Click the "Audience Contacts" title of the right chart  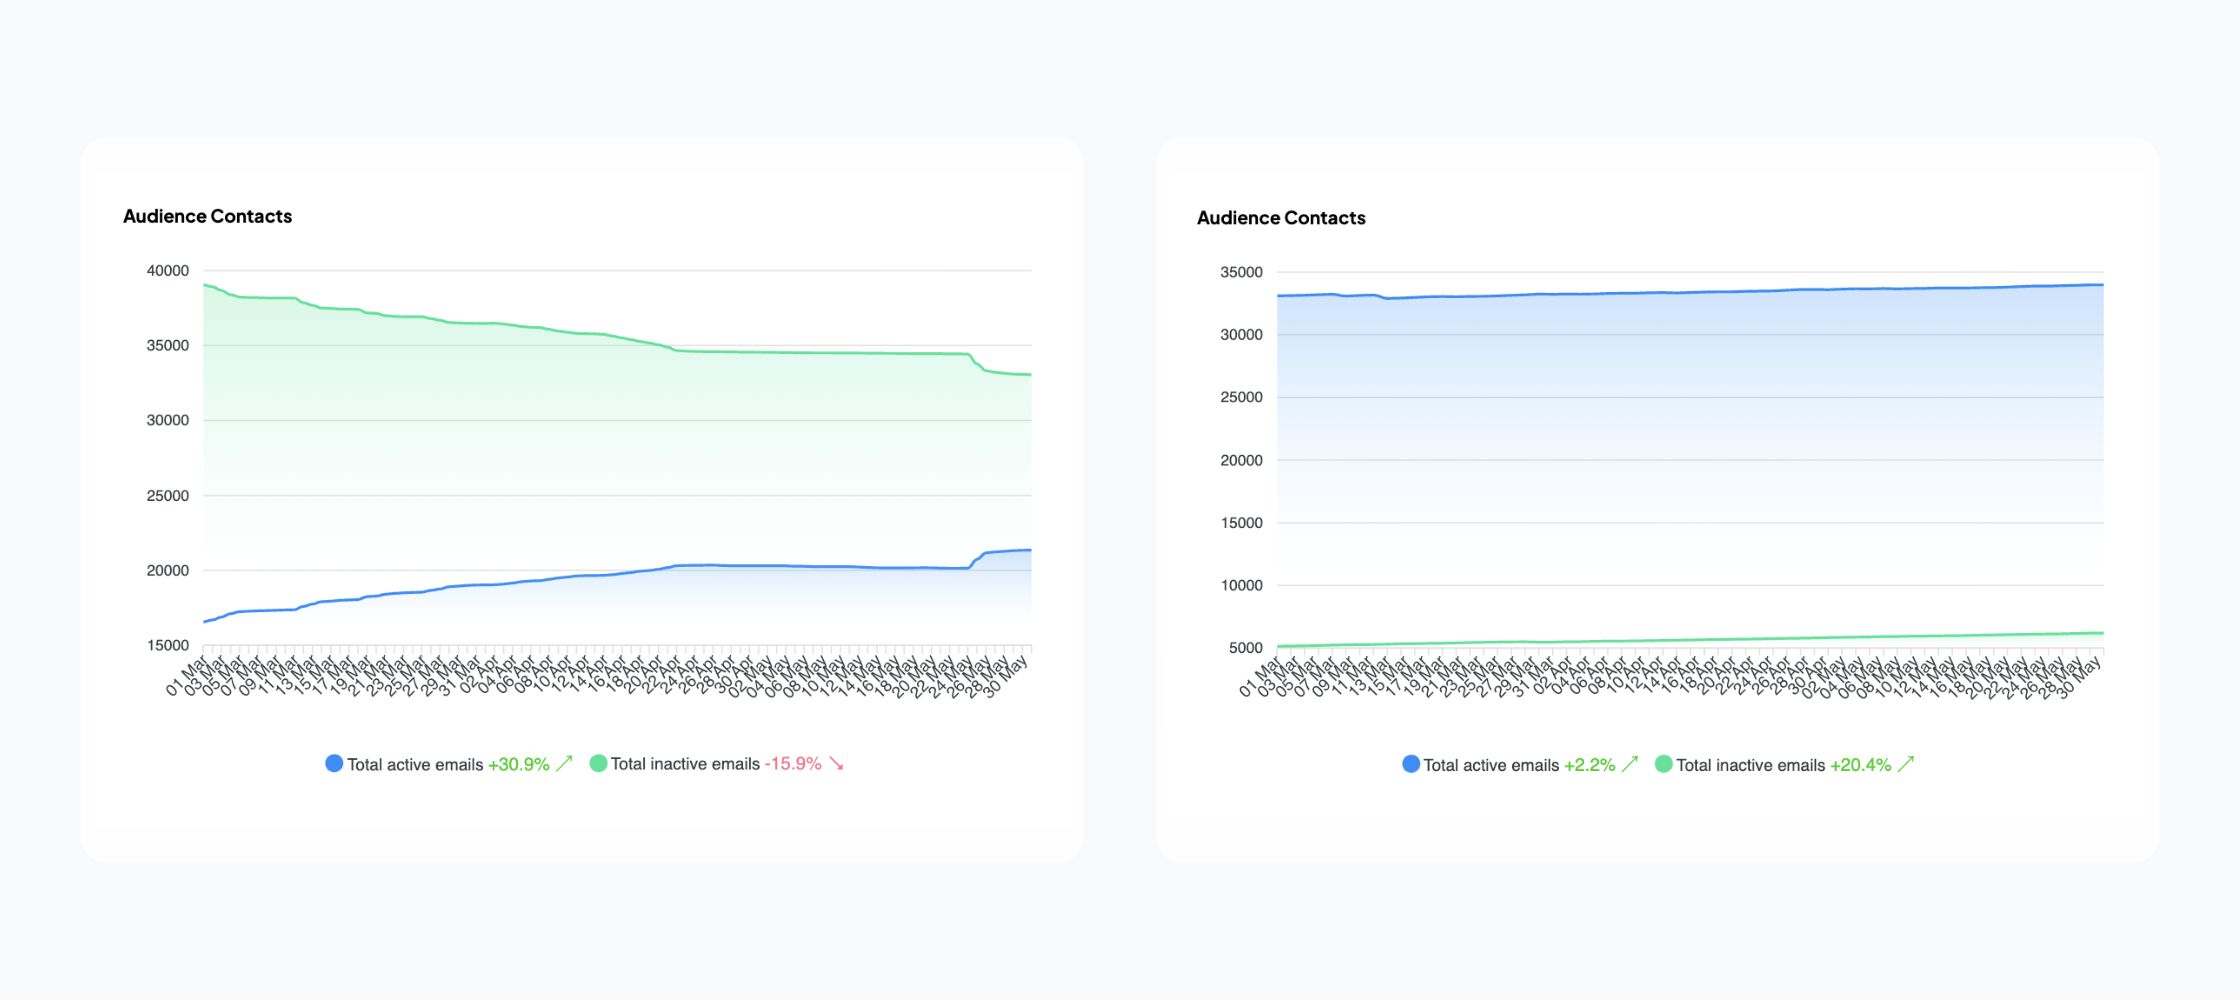pos(1281,218)
